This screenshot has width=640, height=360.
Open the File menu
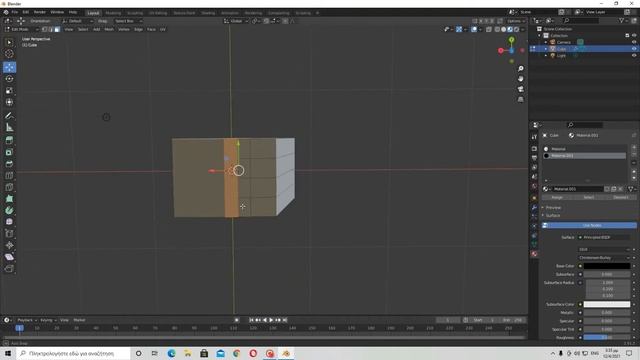click(15, 12)
